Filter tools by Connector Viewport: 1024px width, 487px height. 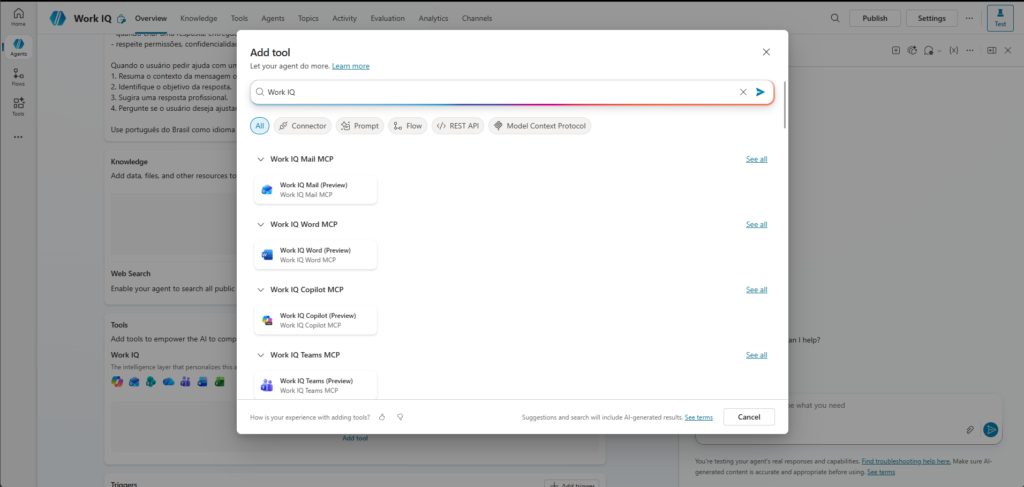coord(302,126)
